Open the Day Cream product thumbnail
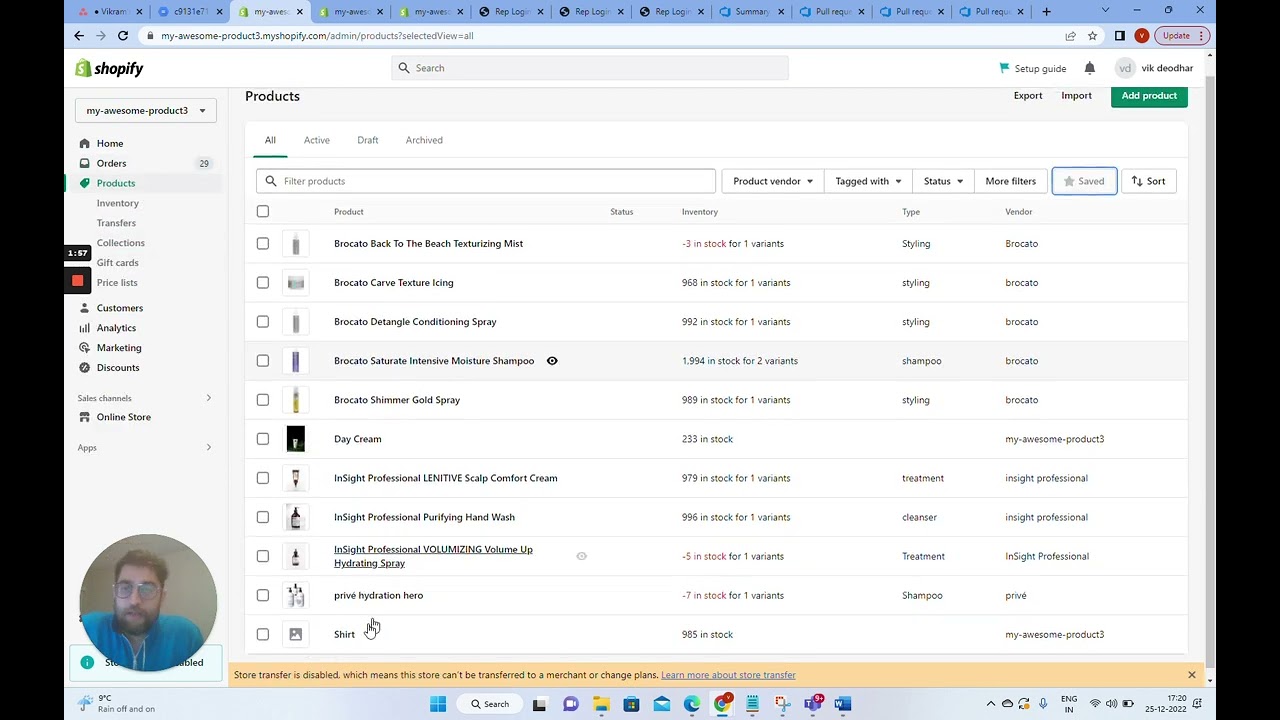 click(x=295, y=439)
